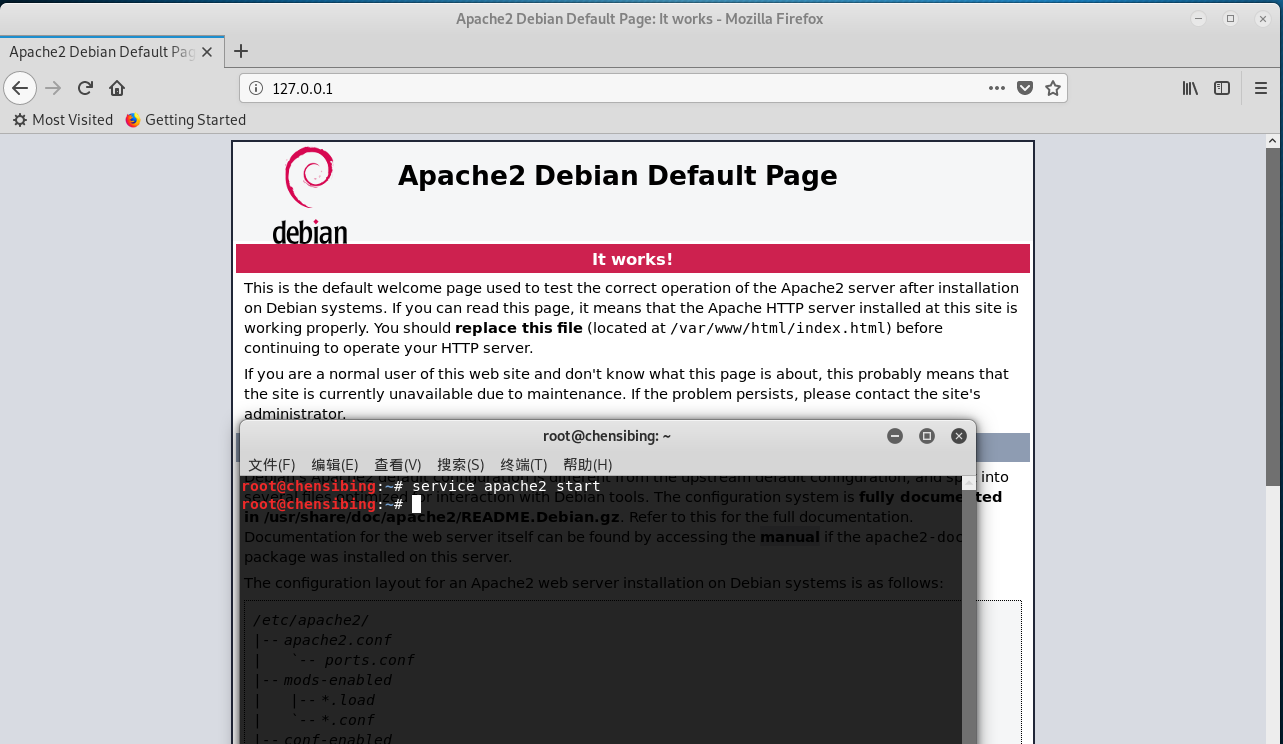Bookmark this page with the star

[x=1053, y=88]
